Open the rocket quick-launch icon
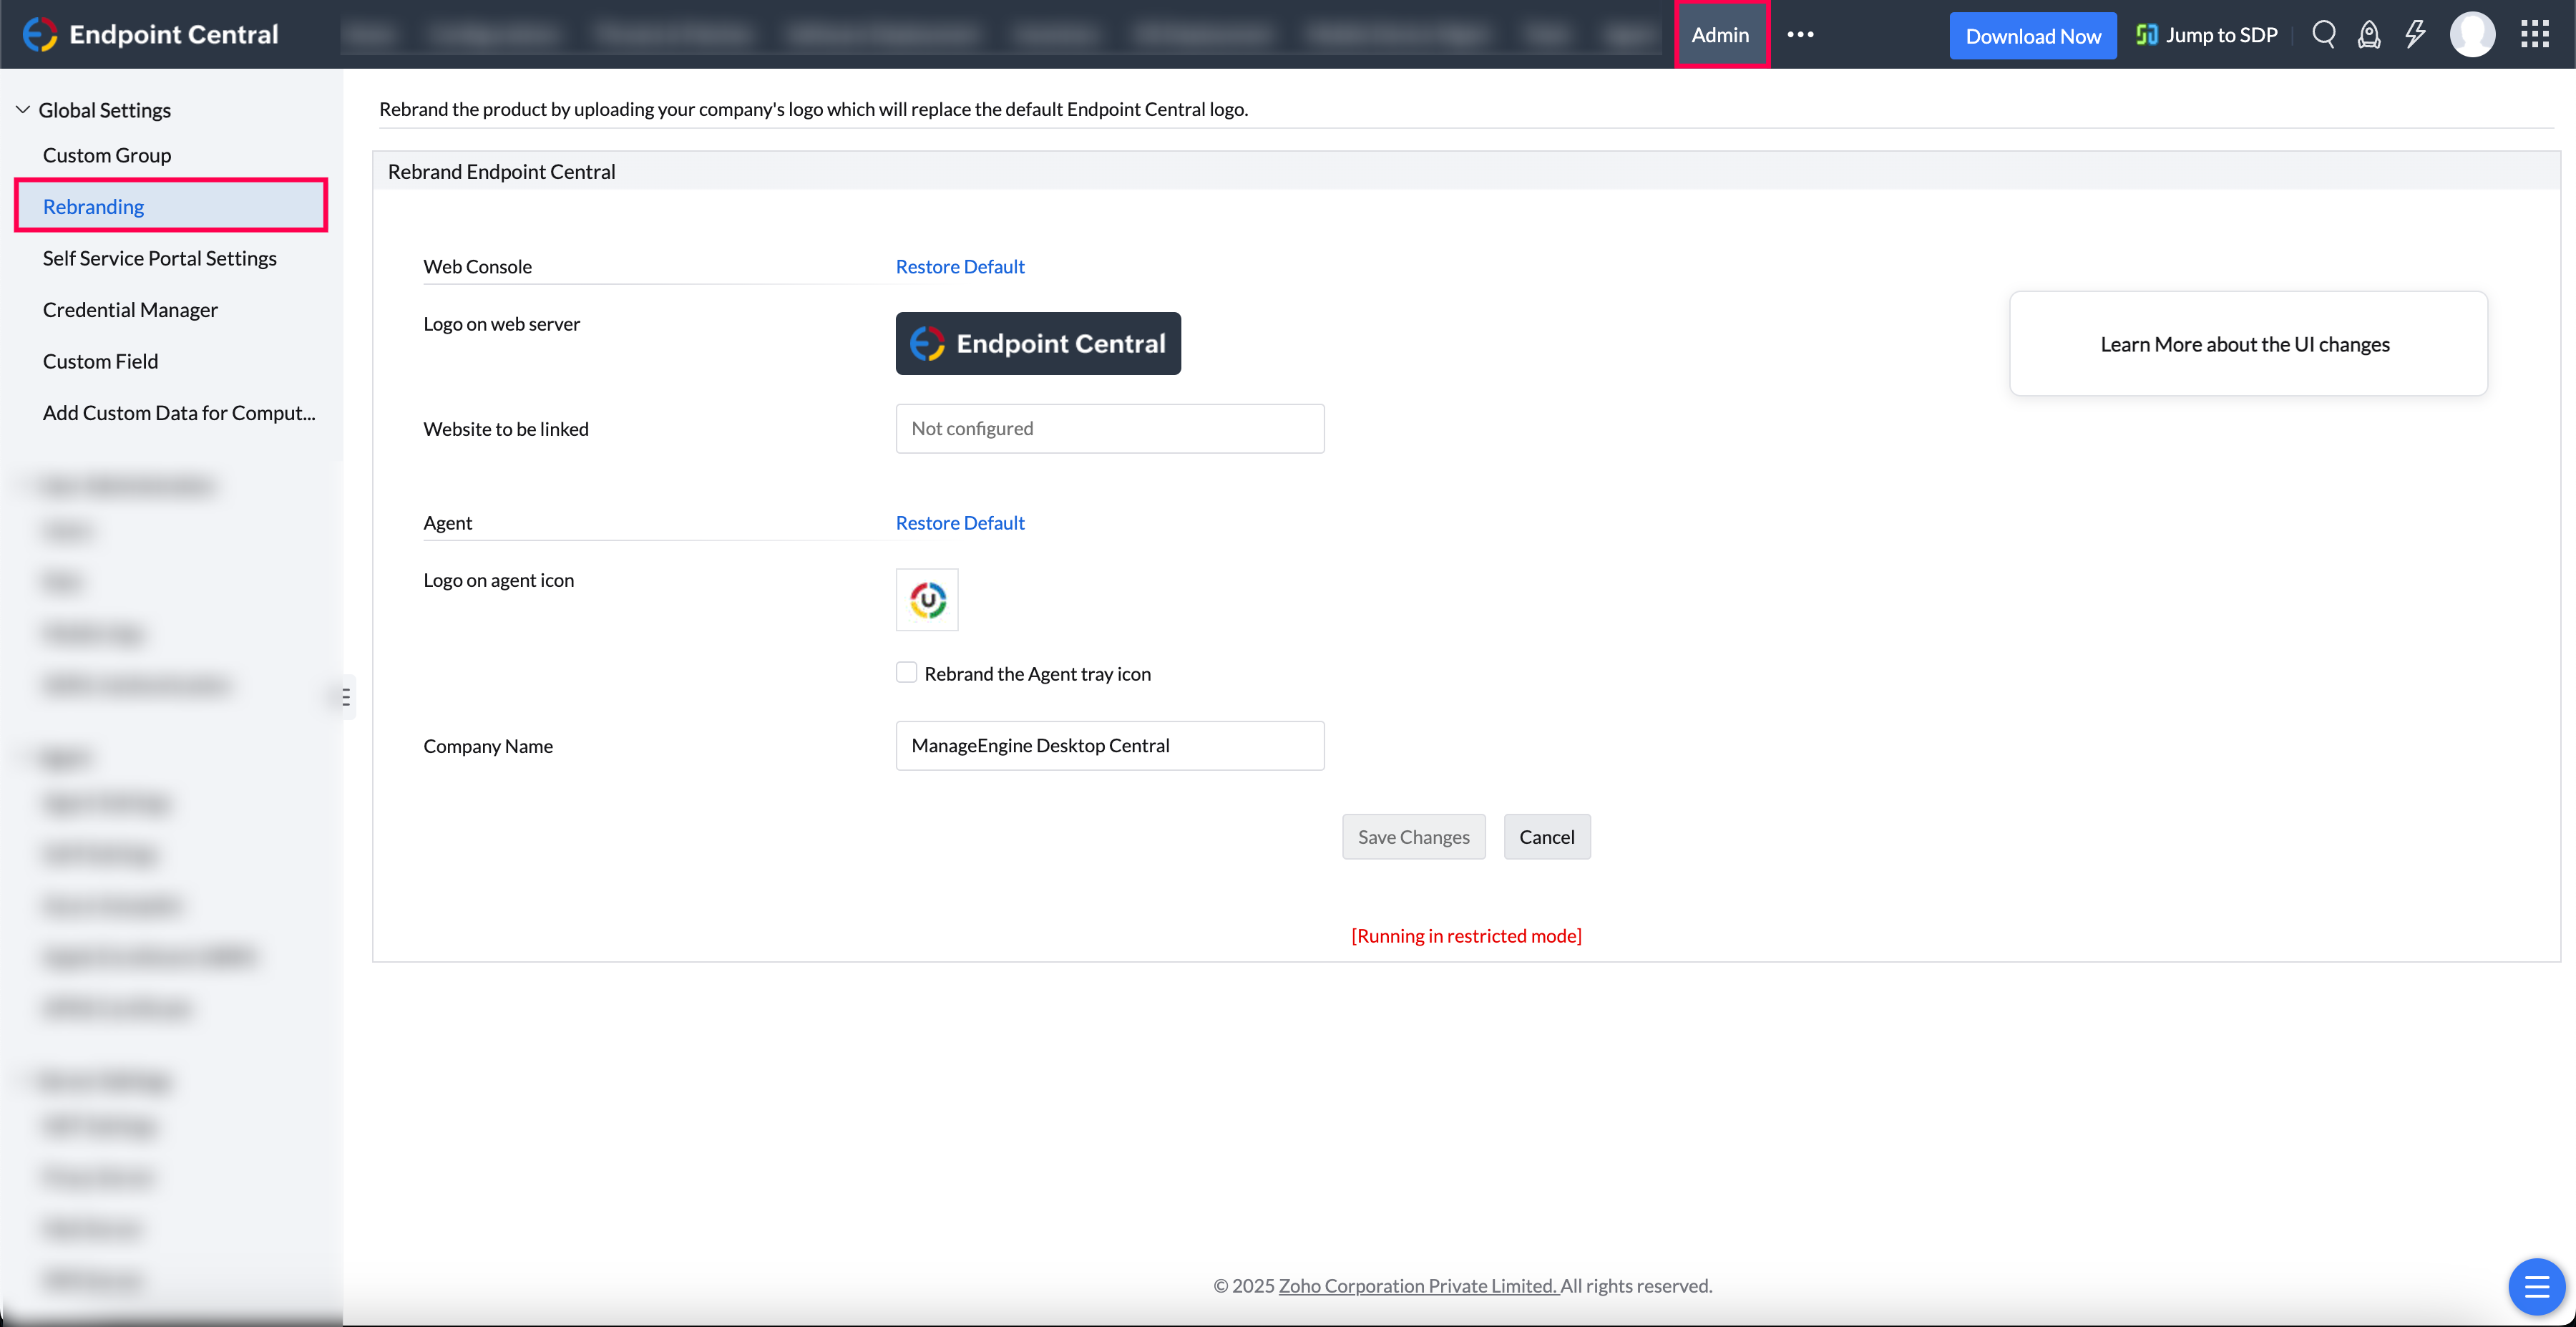 click(2369, 35)
